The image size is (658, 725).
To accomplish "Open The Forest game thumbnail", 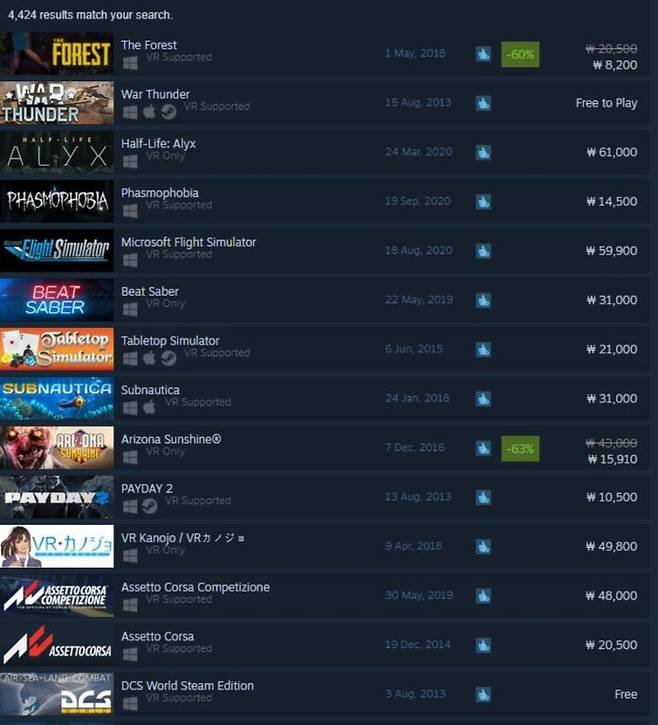I will (x=57, y=54).
